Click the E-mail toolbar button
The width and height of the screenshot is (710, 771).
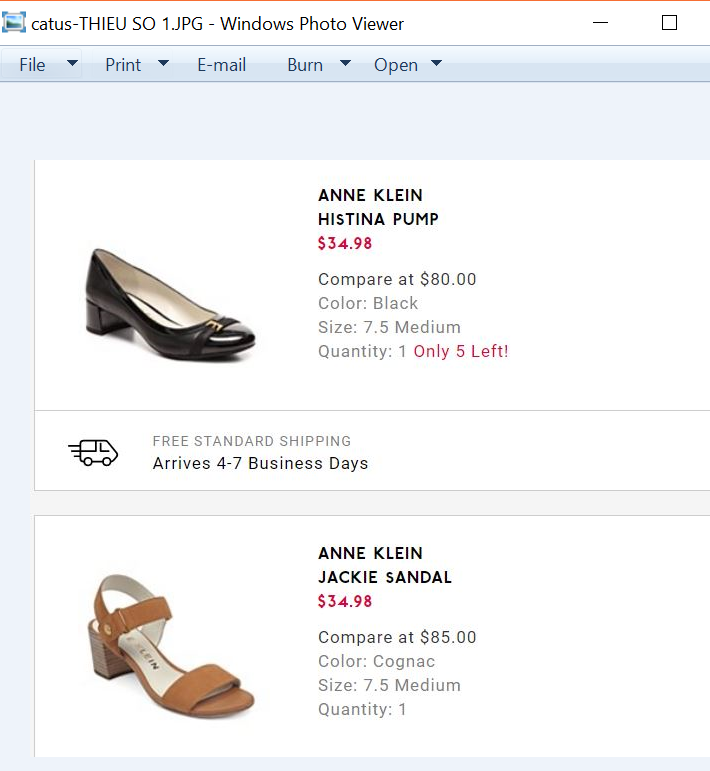pyautogui.click(x=221, y=65)
